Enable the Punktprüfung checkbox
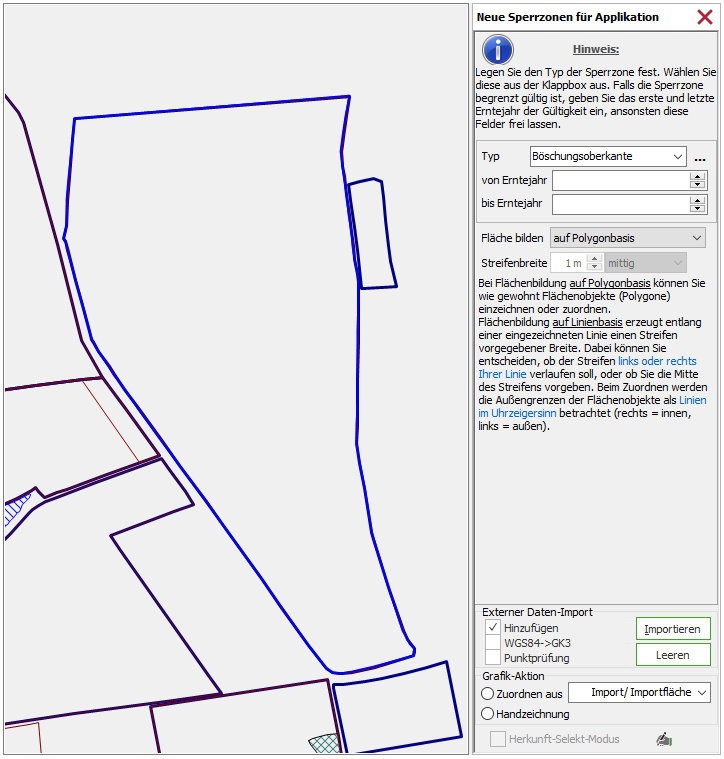Viewport: 724px width, 759px height. point(493,658)
